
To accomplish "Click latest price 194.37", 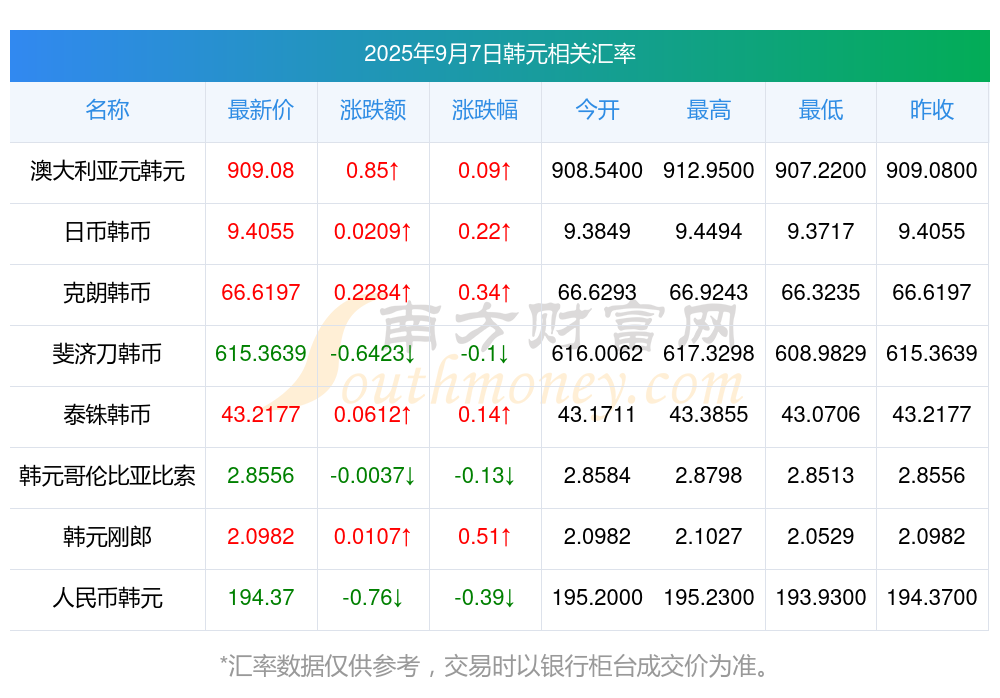I will tap(261, 597).
